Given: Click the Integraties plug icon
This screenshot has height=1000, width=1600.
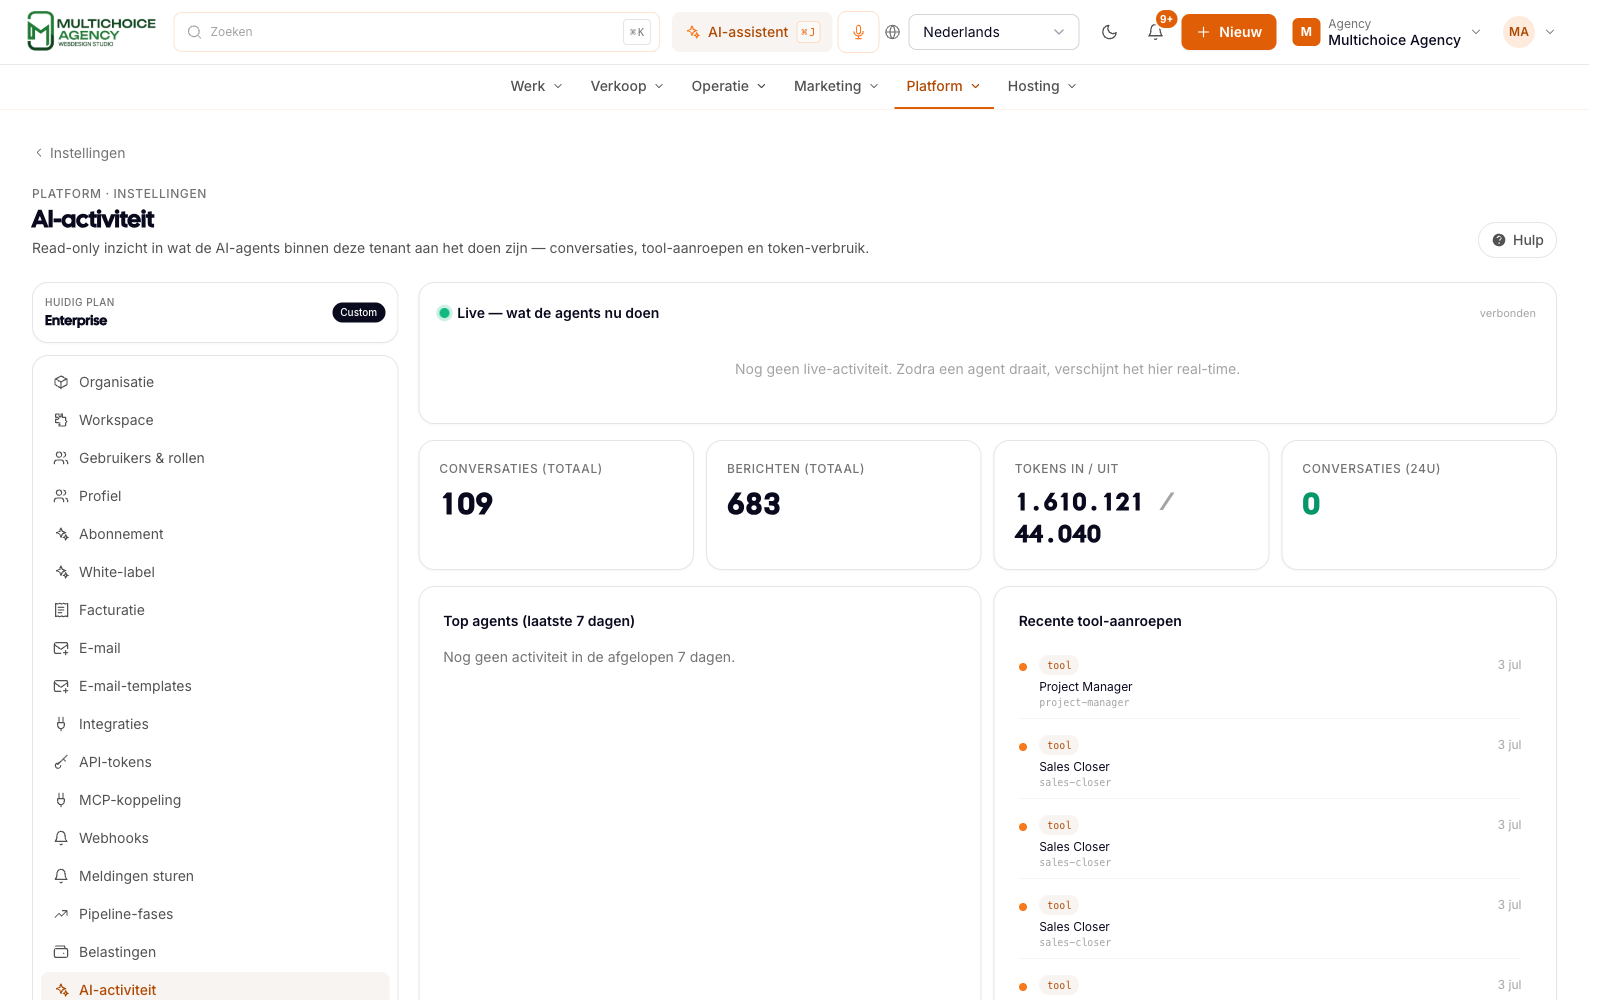Looking at the screenshot, I should coord(61,724).
